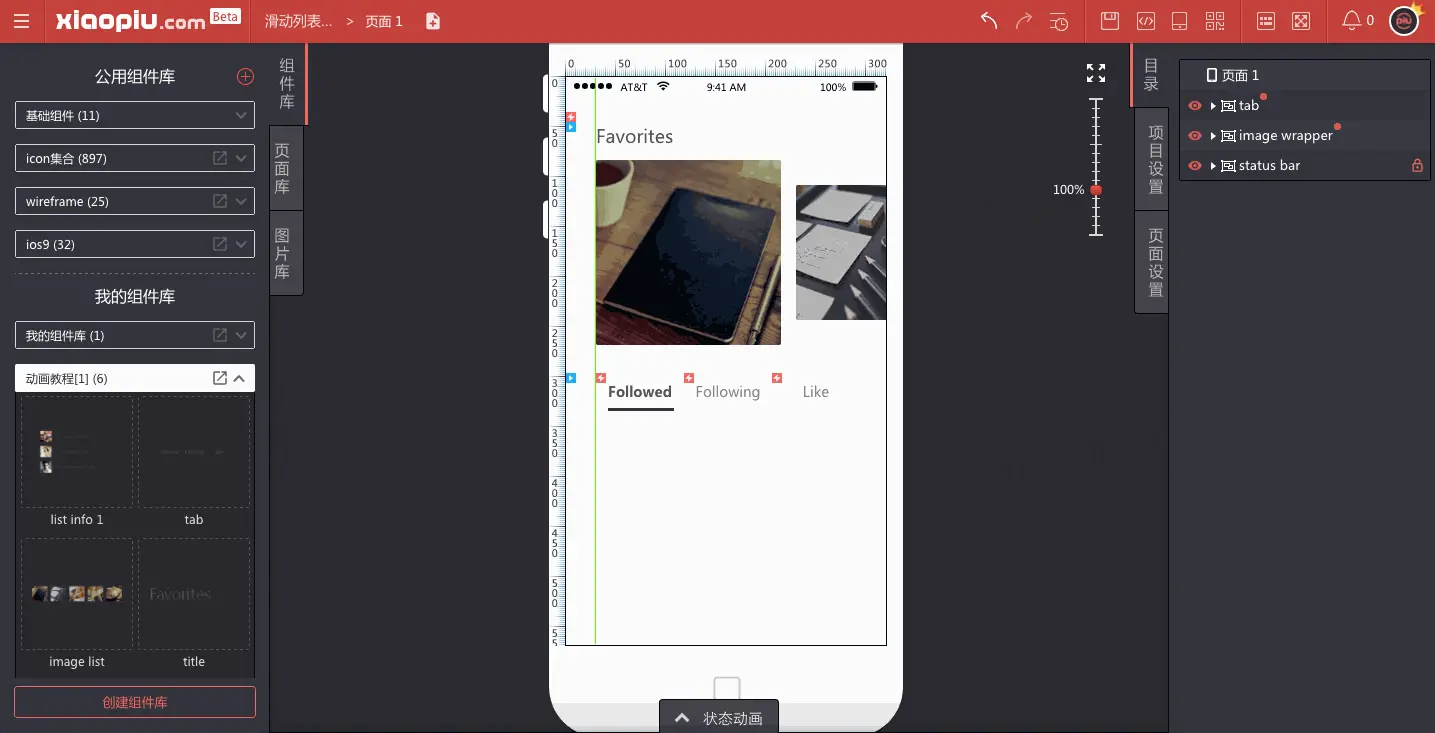Open the 基础组件 (11) dropdown

[135, 115]
